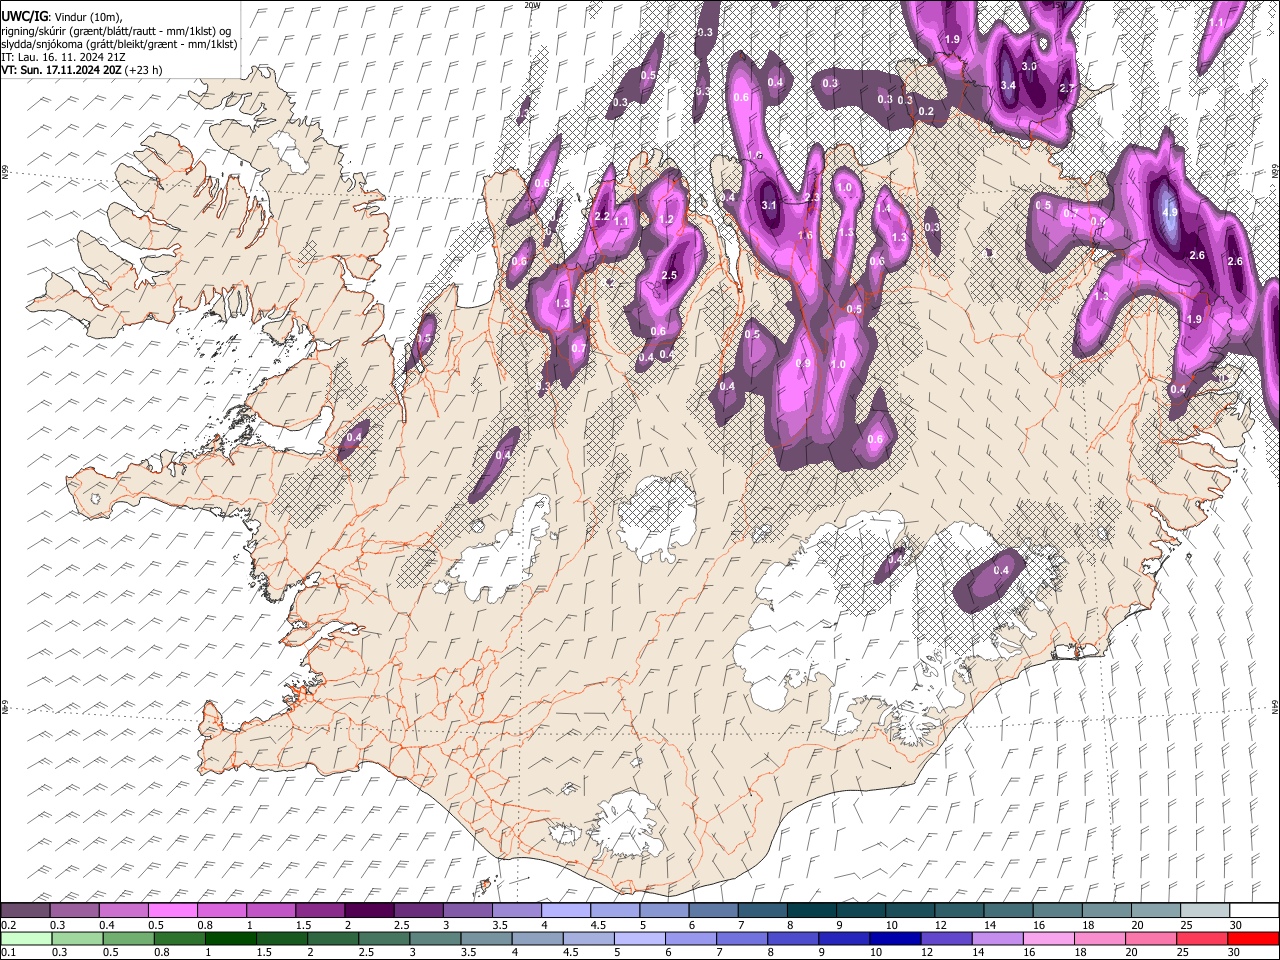
Task: Click the 'VT: Sun. 17.11.2024 20Z (+23 h)' line
Action: click(x=82, y=70)
